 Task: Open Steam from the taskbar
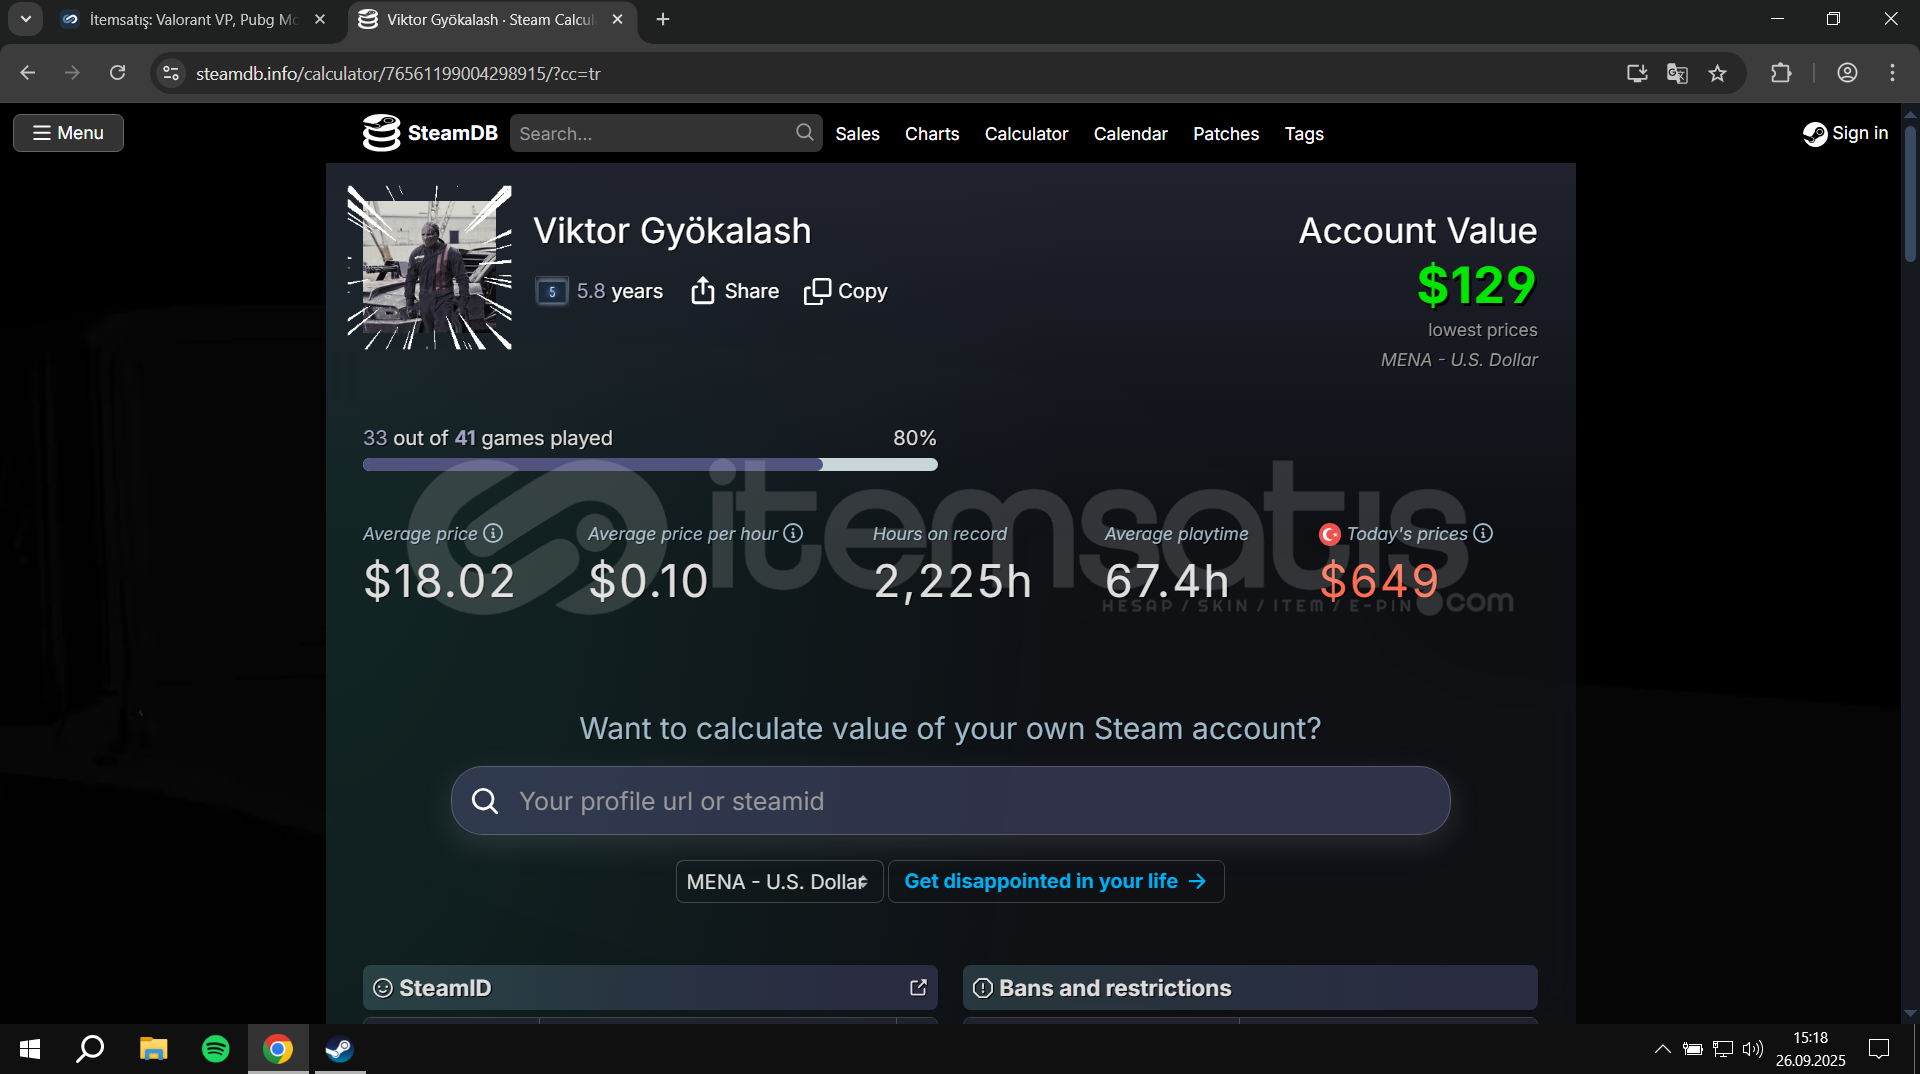coord(340,1049)
